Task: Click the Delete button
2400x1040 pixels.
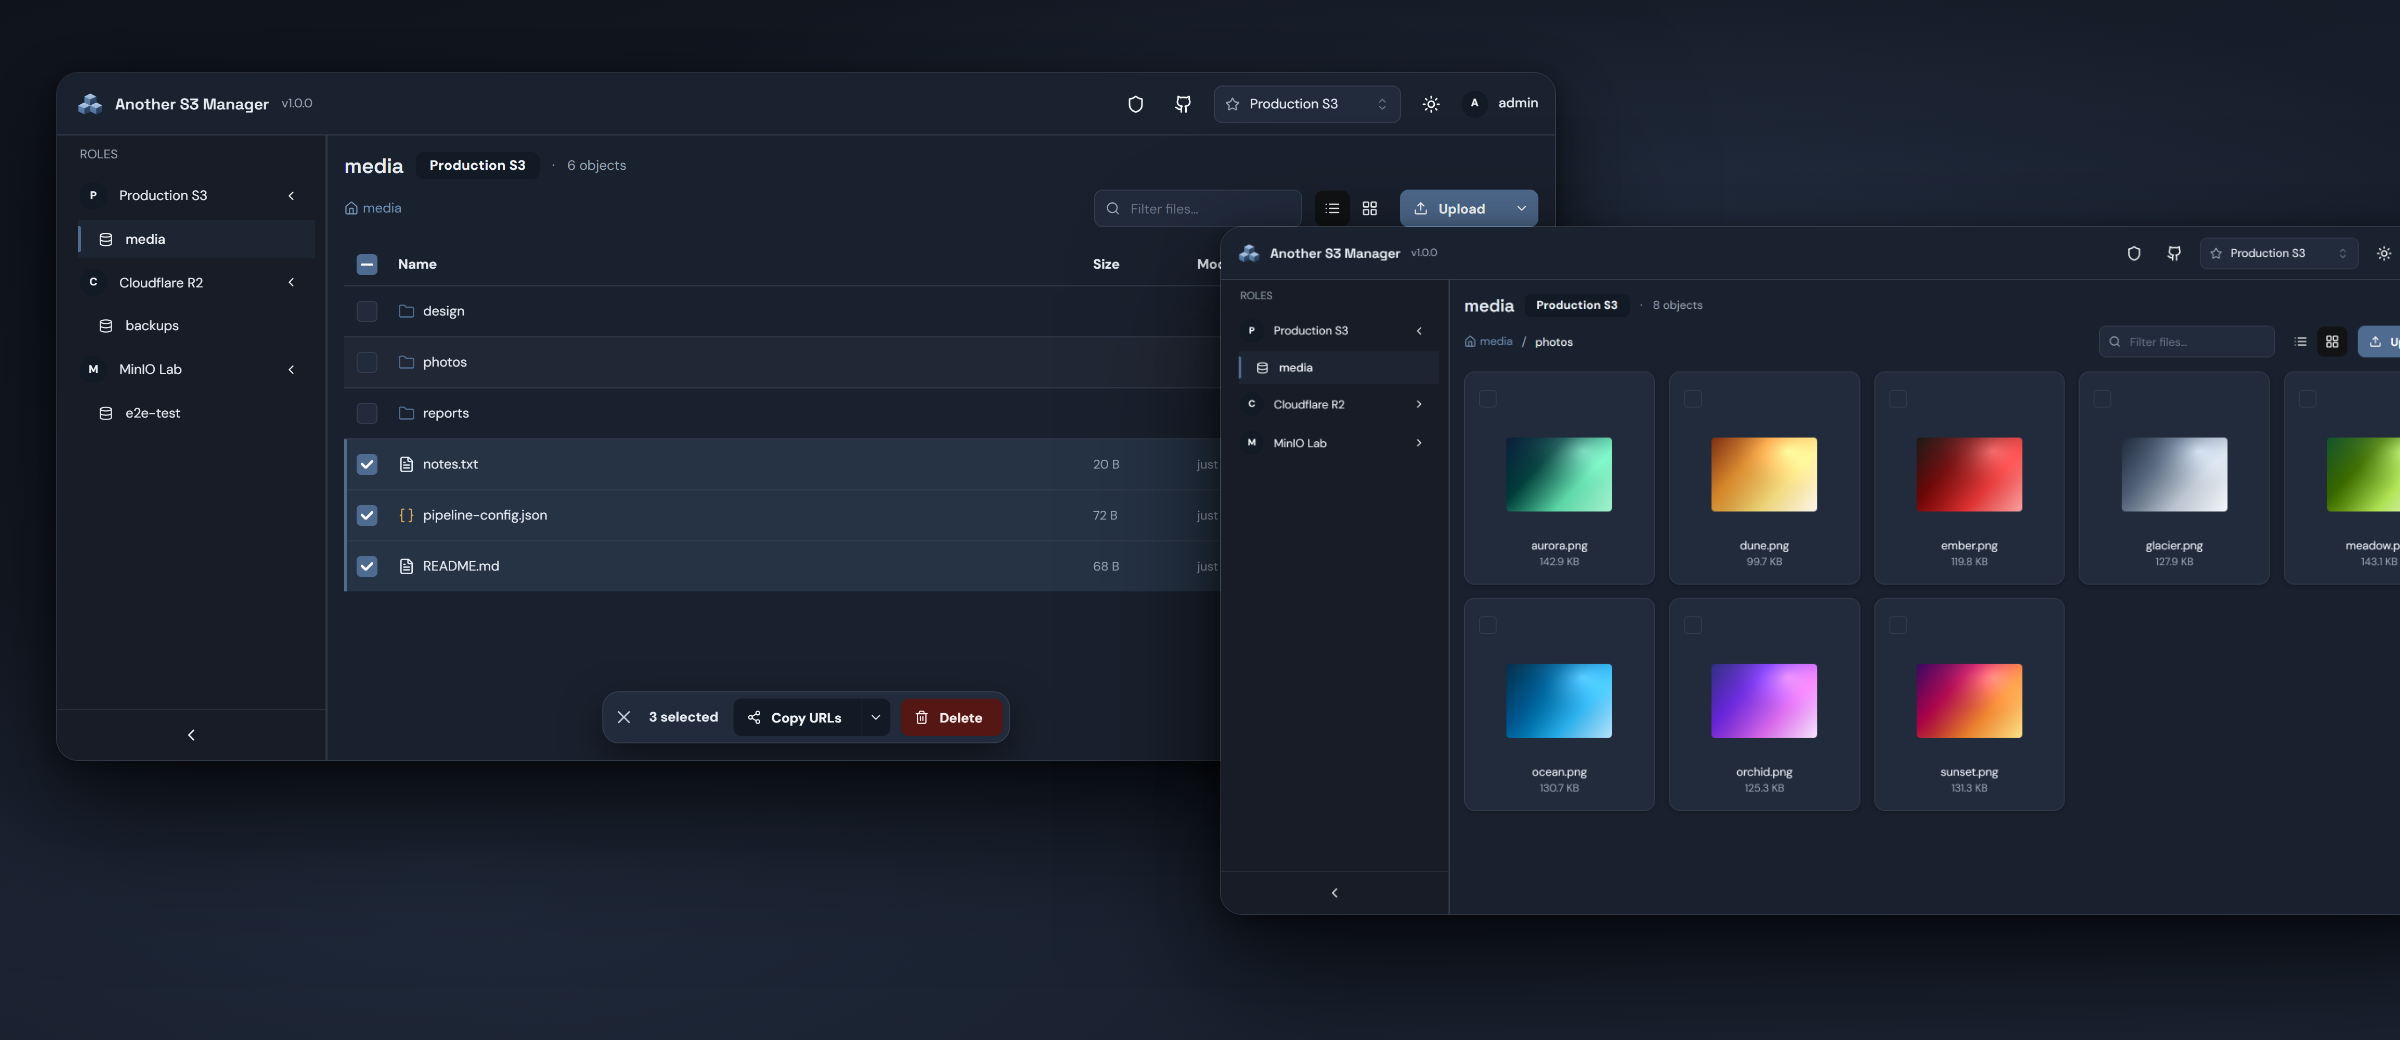Action: (x=951, y=717)
